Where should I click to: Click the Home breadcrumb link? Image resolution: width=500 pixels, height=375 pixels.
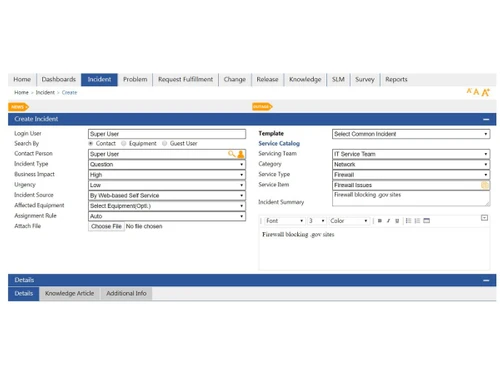[x=21, y=92]
